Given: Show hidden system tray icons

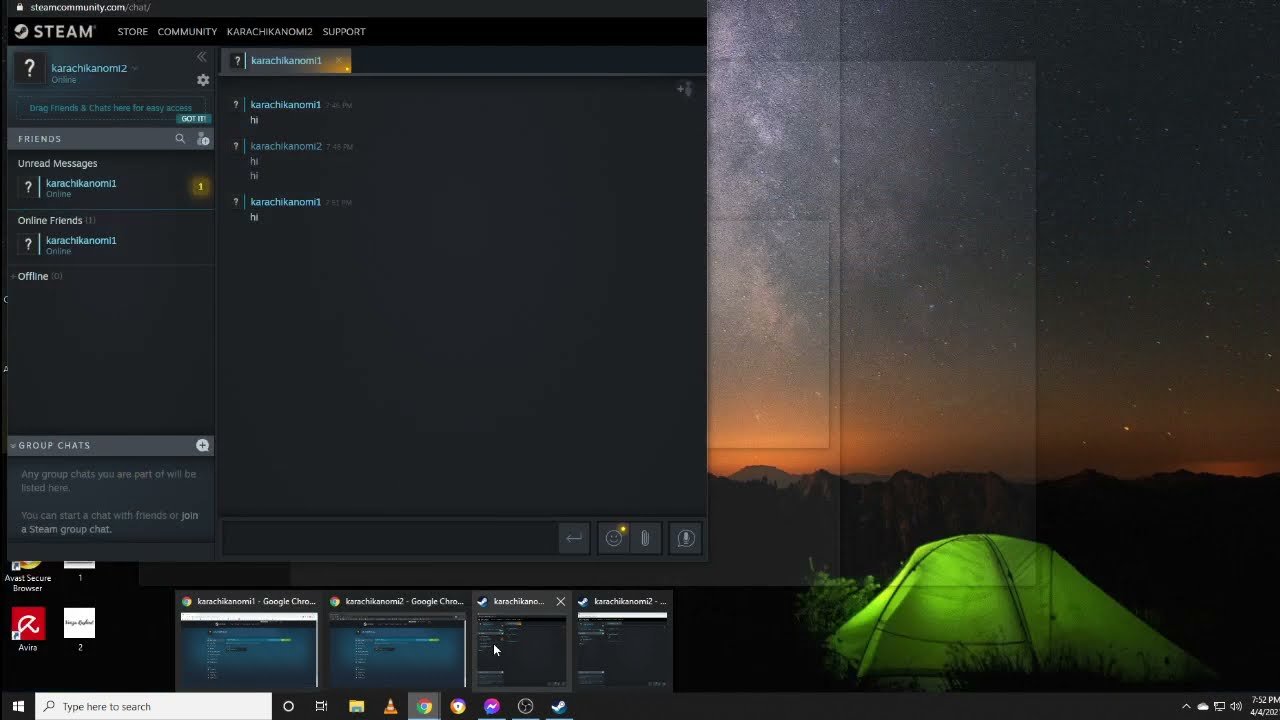Looking at the screenshot, I should tap(1186, 706).
